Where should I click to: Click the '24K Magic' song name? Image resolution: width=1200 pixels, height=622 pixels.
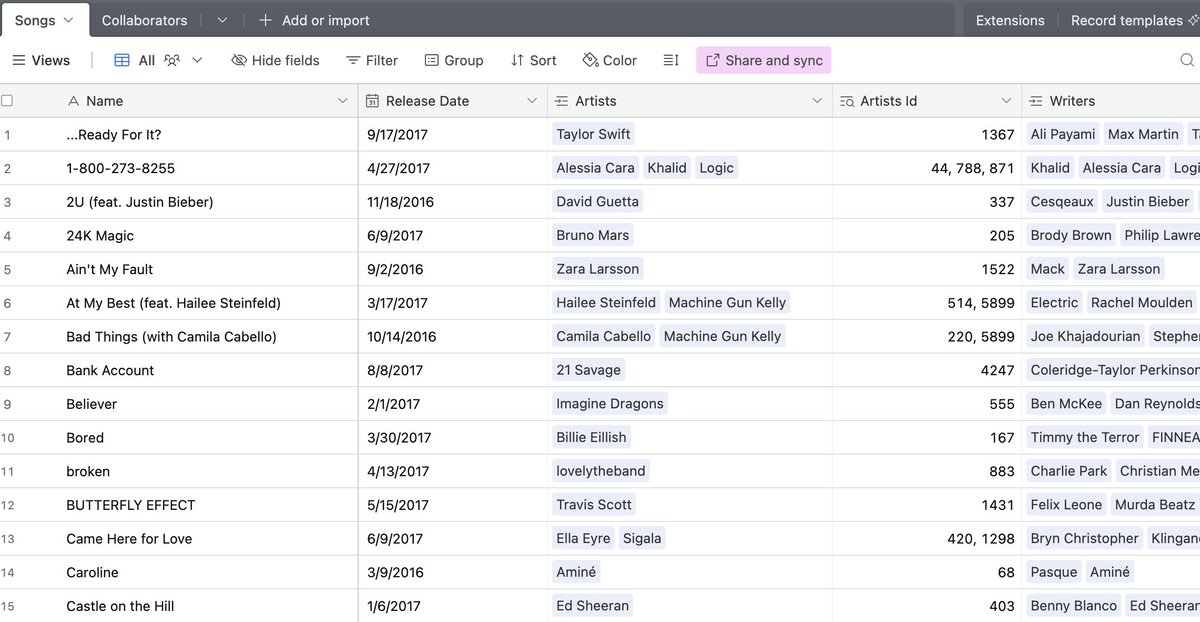[100, 235]
